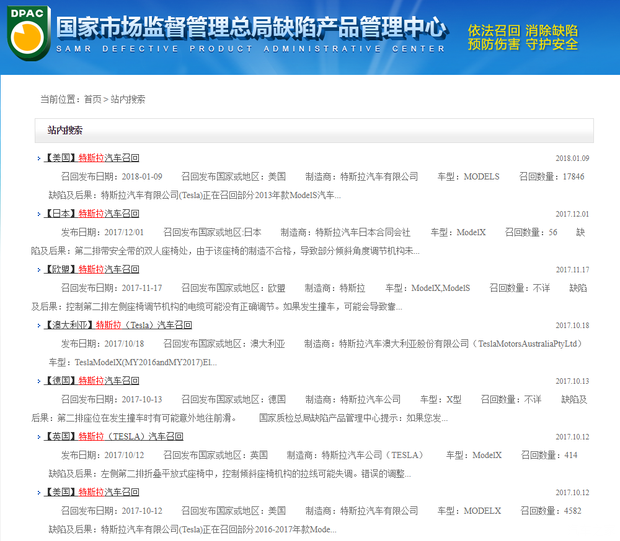Screen dimensions: 620x541
Task: Click the 国家市场监督管理总局缺陷产品管理中心 header title
Action: [250, 27]
